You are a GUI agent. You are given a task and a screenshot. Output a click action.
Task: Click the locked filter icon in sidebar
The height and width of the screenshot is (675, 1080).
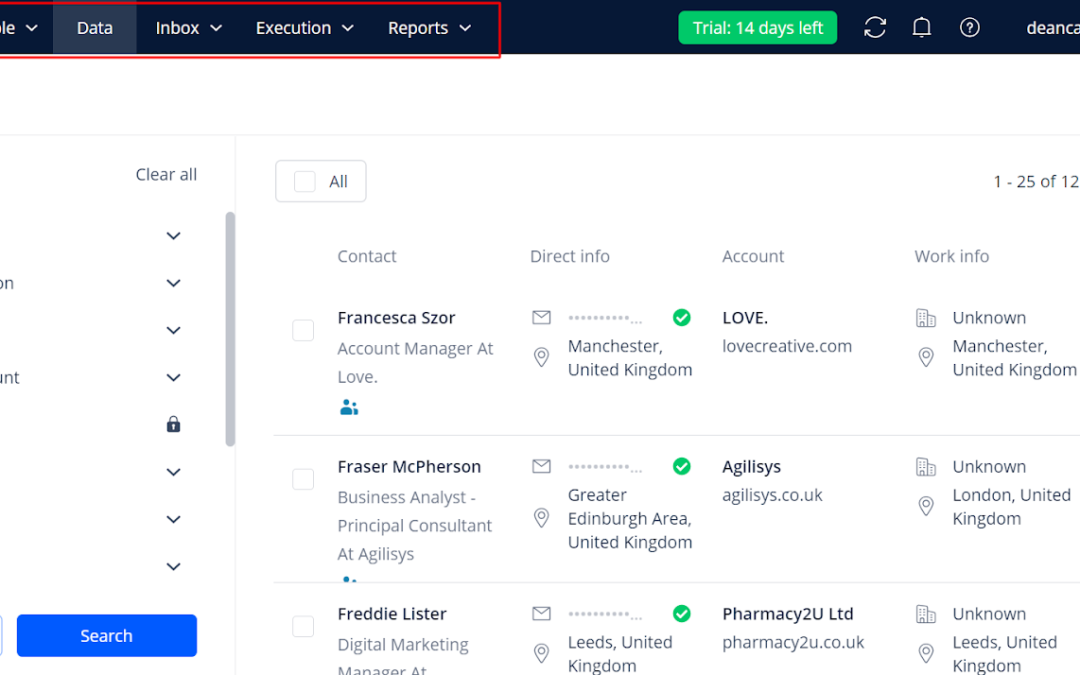[x=172, y=424]
